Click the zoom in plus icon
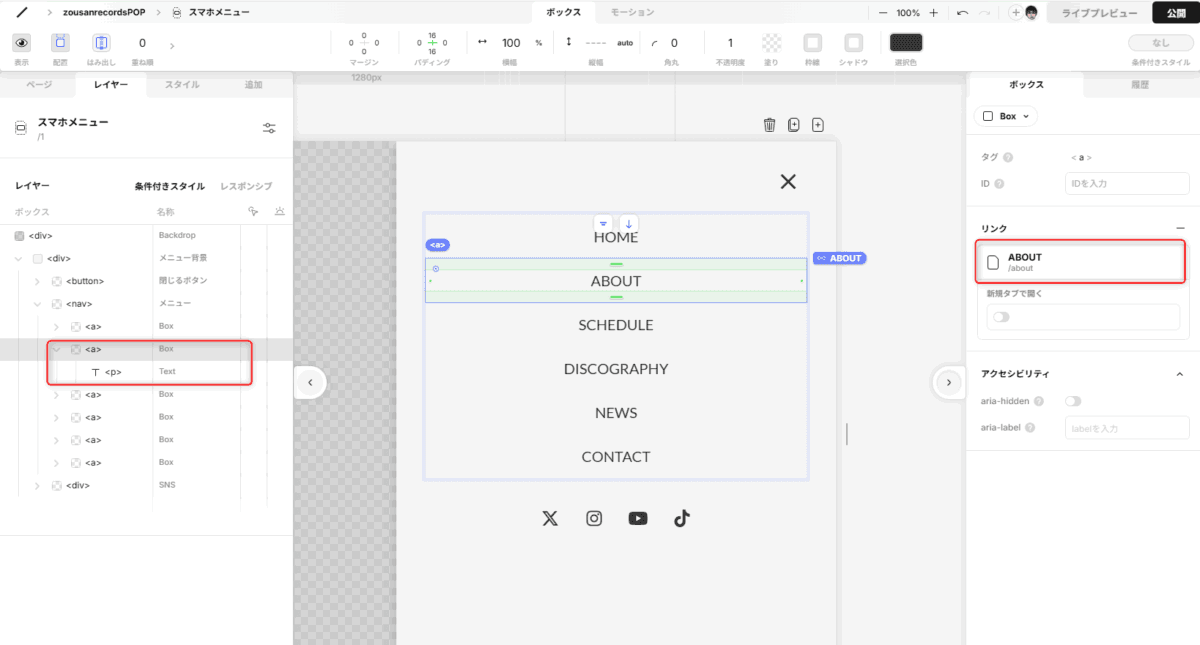The height and width of the screenshot is (645, 1200). tap(933, 13)
